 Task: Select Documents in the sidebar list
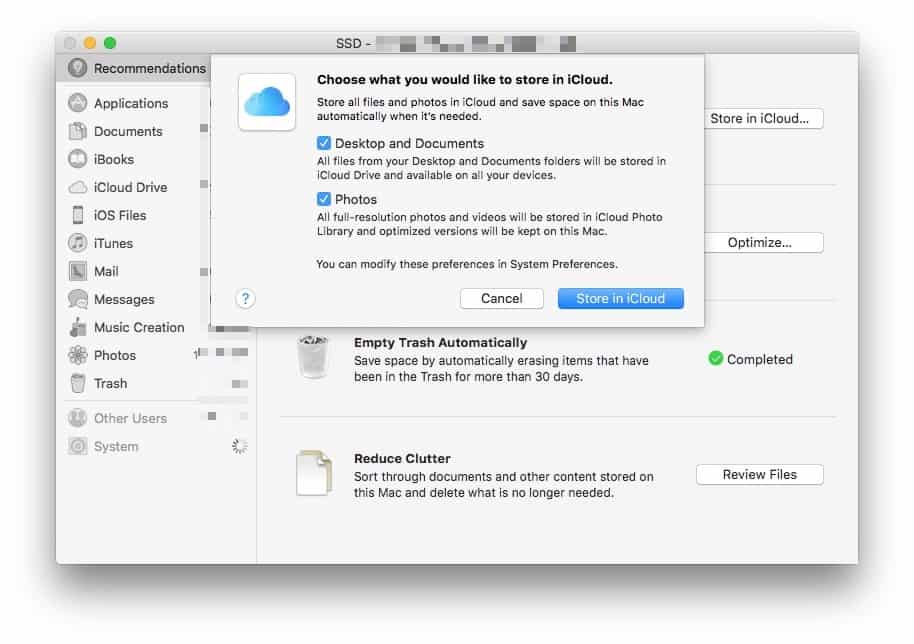[x=128, y=131]
